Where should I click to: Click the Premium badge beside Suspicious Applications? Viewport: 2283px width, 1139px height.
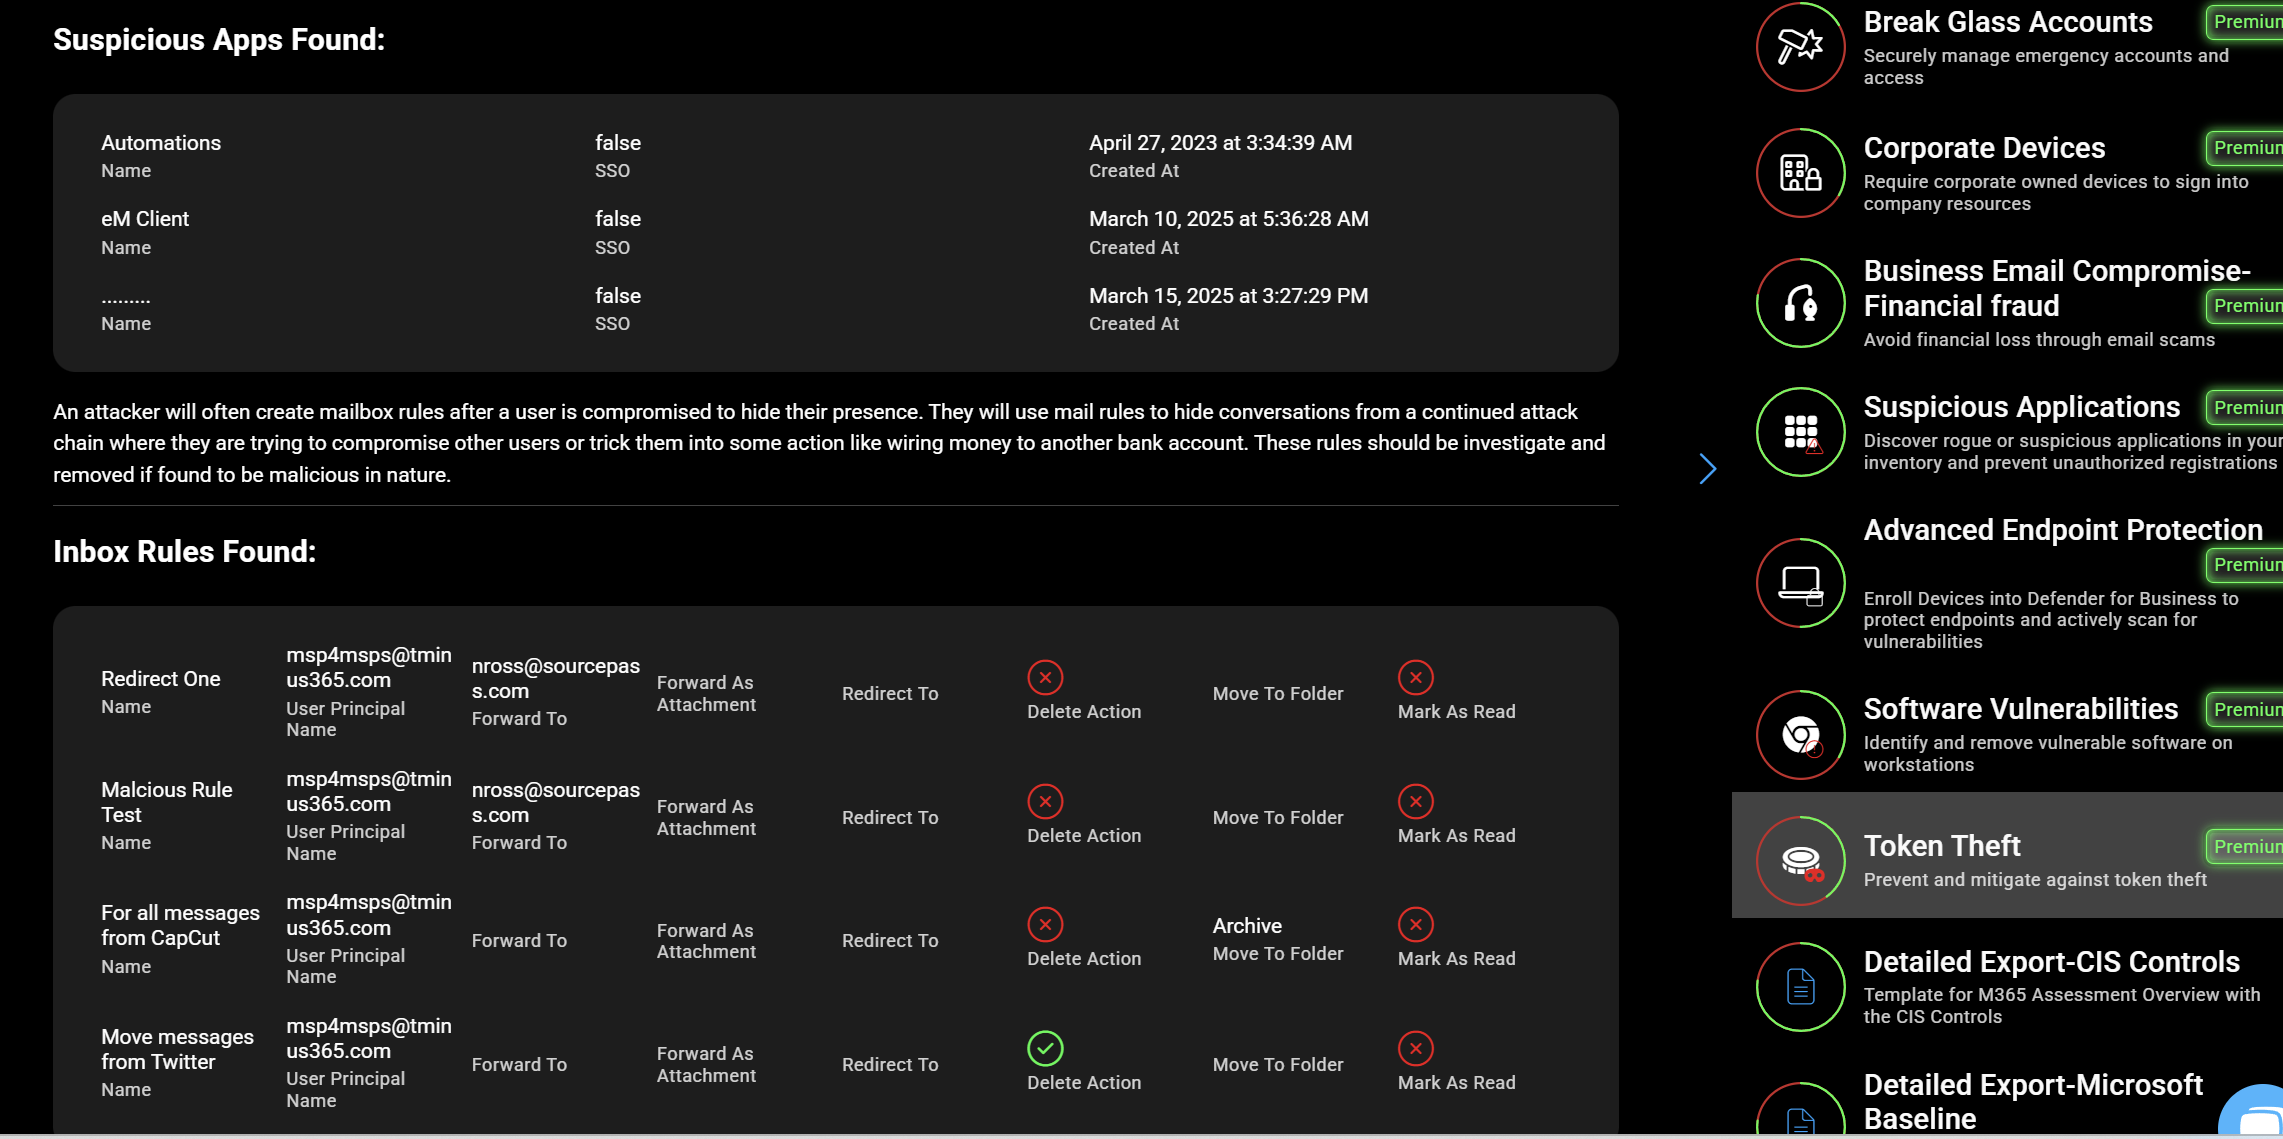click(2246, 408)
